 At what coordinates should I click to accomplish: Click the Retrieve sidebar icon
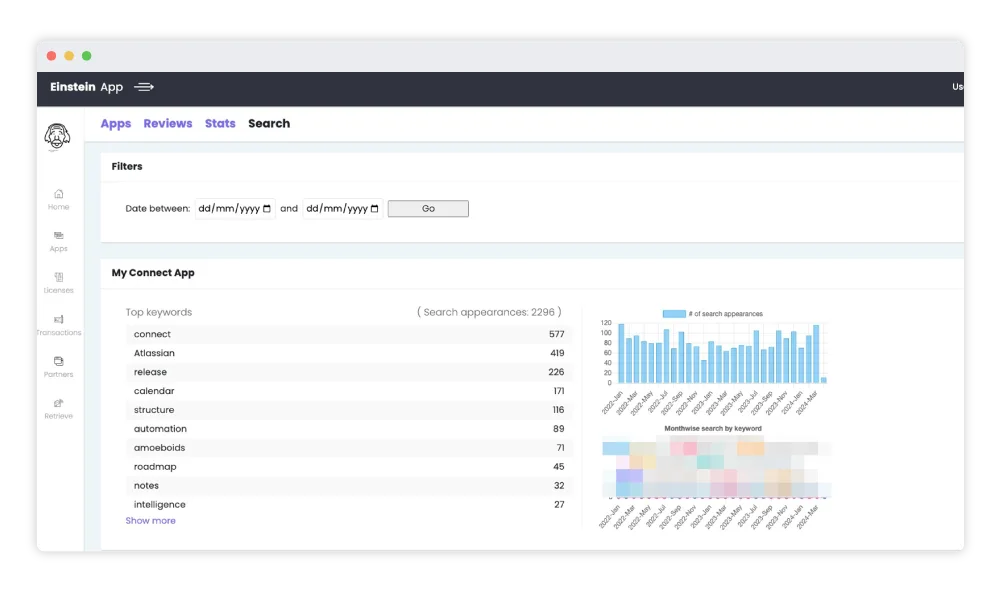pyautogui.click(x=58, y=404)
